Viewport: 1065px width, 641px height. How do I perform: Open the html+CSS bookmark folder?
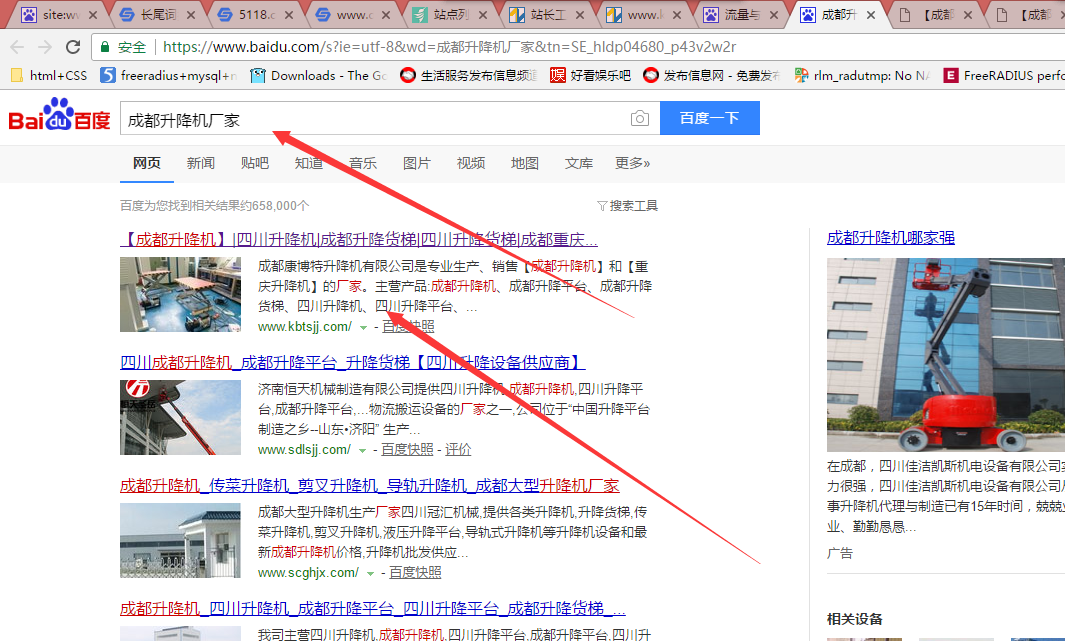pyautogui.click(x=49, y=75)
